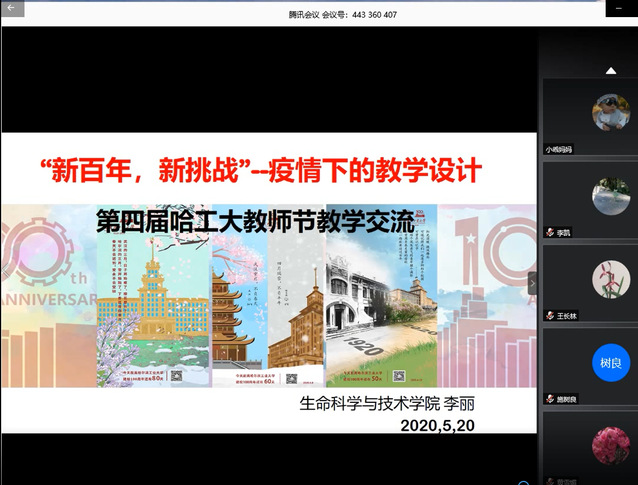Click the subtitle 第四届哈工大教师节教学交流
This screenshot has width=638, height=485.
click(x=255, y=223)
